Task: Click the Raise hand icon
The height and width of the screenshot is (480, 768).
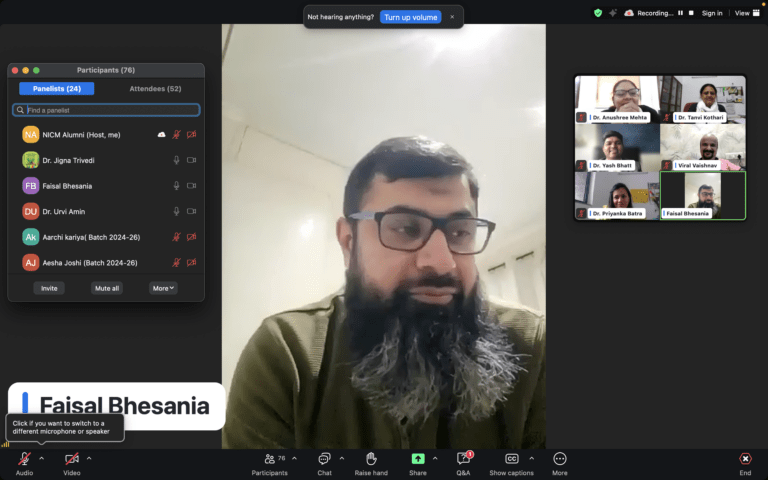Action: tap(371, 458)
